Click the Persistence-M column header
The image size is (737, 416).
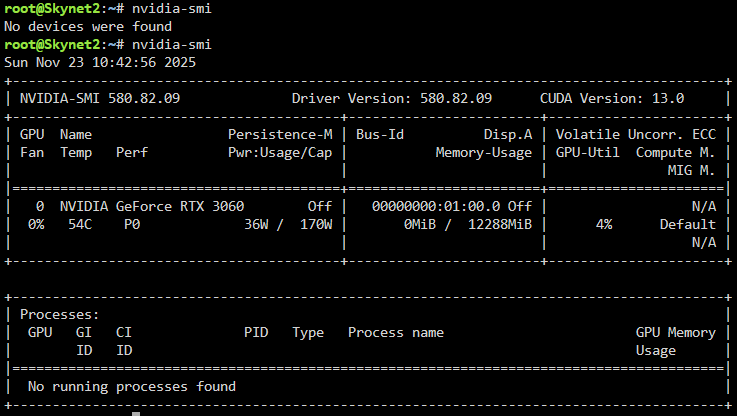tap(280, 134)
